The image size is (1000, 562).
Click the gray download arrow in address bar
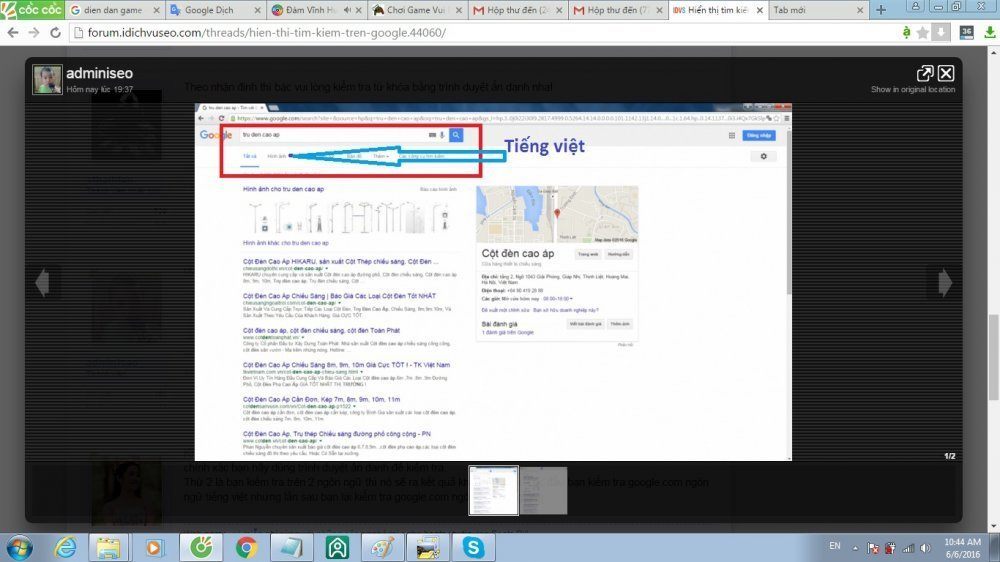click(x=941, y=33)
